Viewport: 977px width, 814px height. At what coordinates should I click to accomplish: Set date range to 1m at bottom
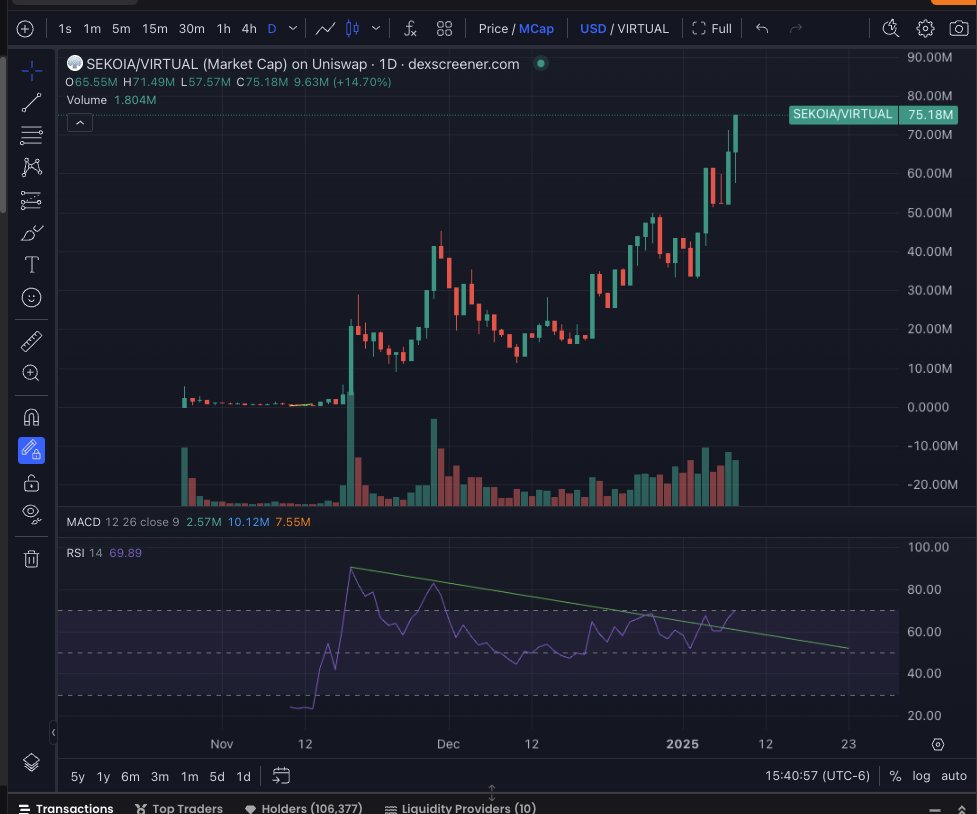189,777
